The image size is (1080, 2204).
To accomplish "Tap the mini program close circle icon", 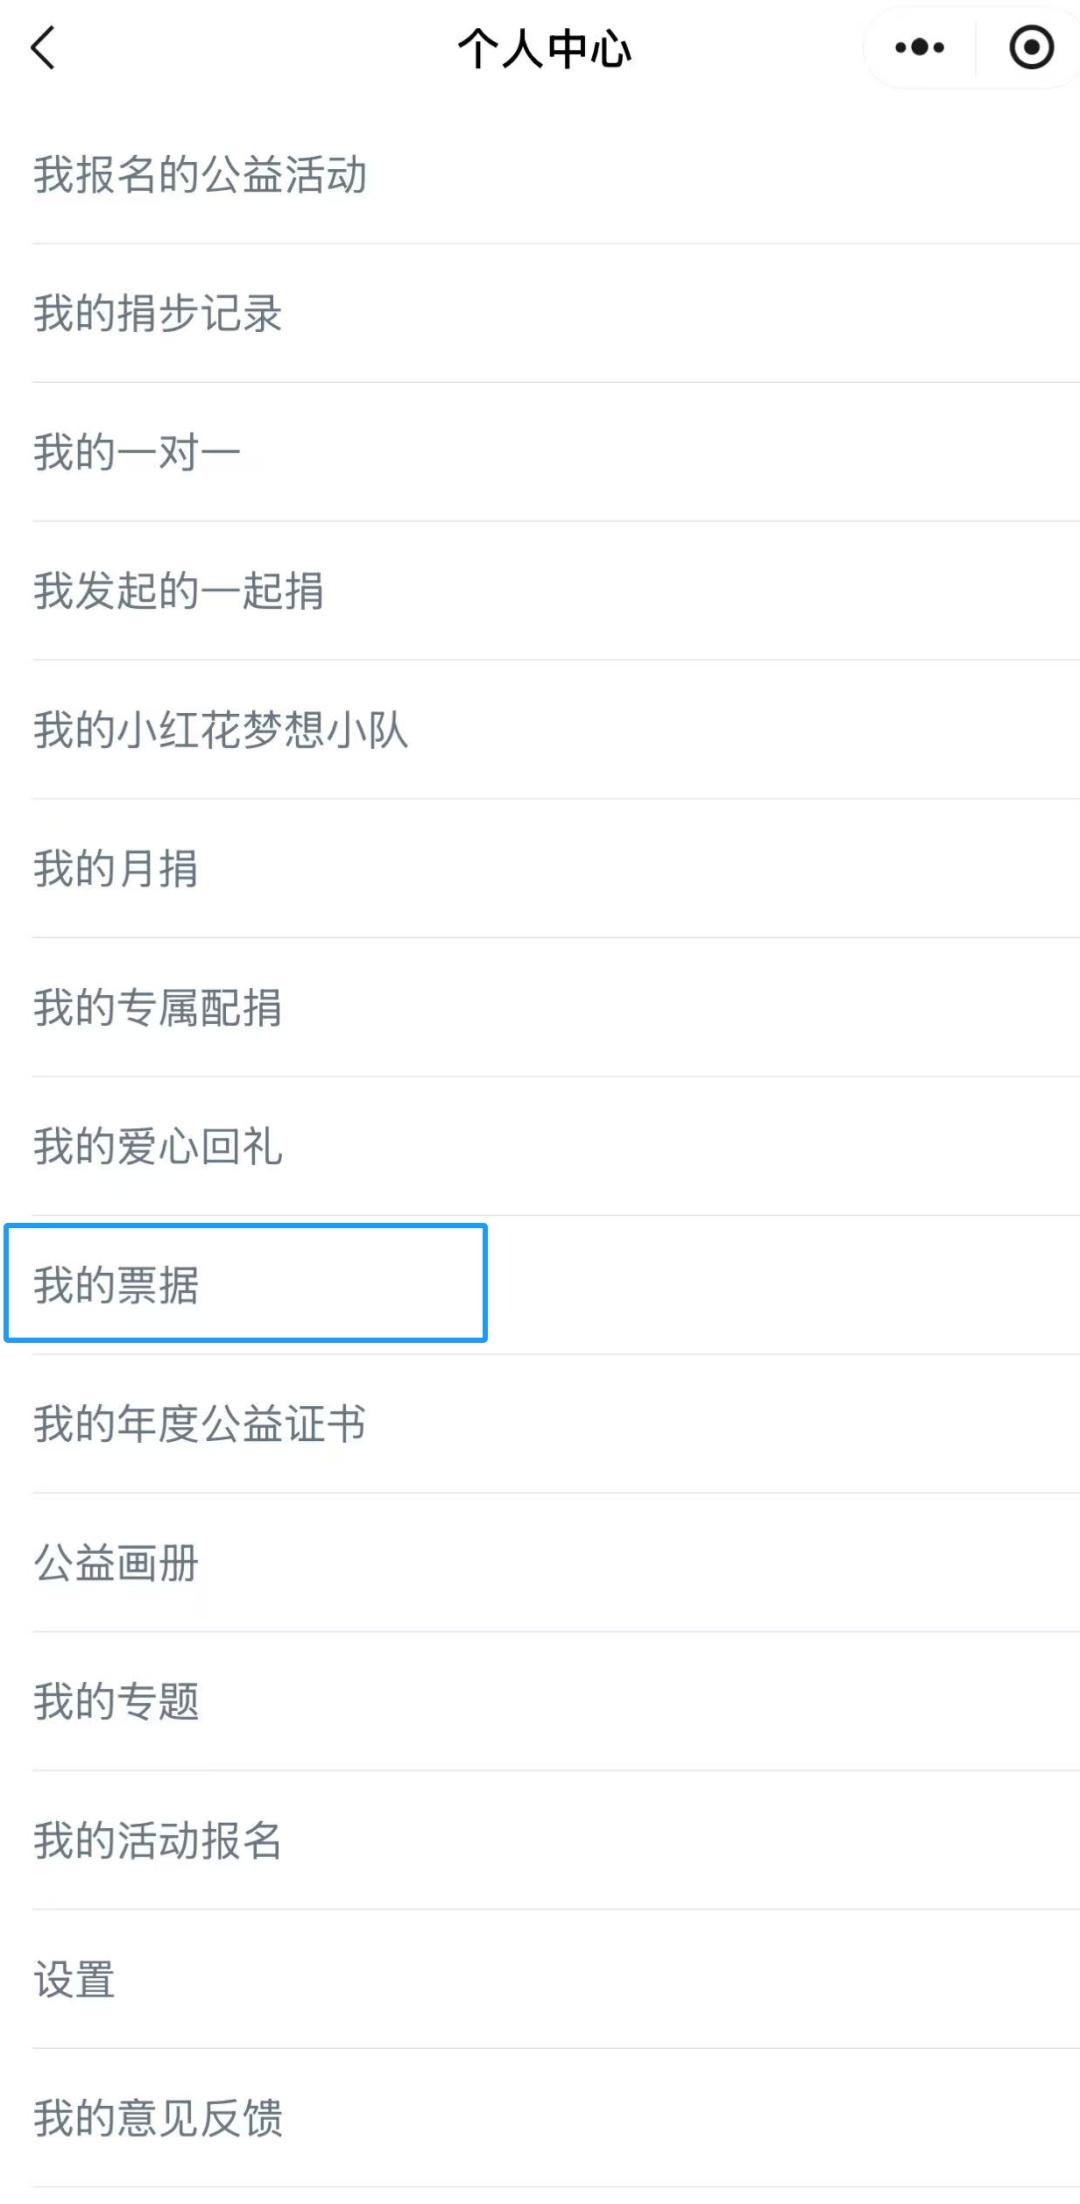I will pyautogui.click(x=1031, y=48).
